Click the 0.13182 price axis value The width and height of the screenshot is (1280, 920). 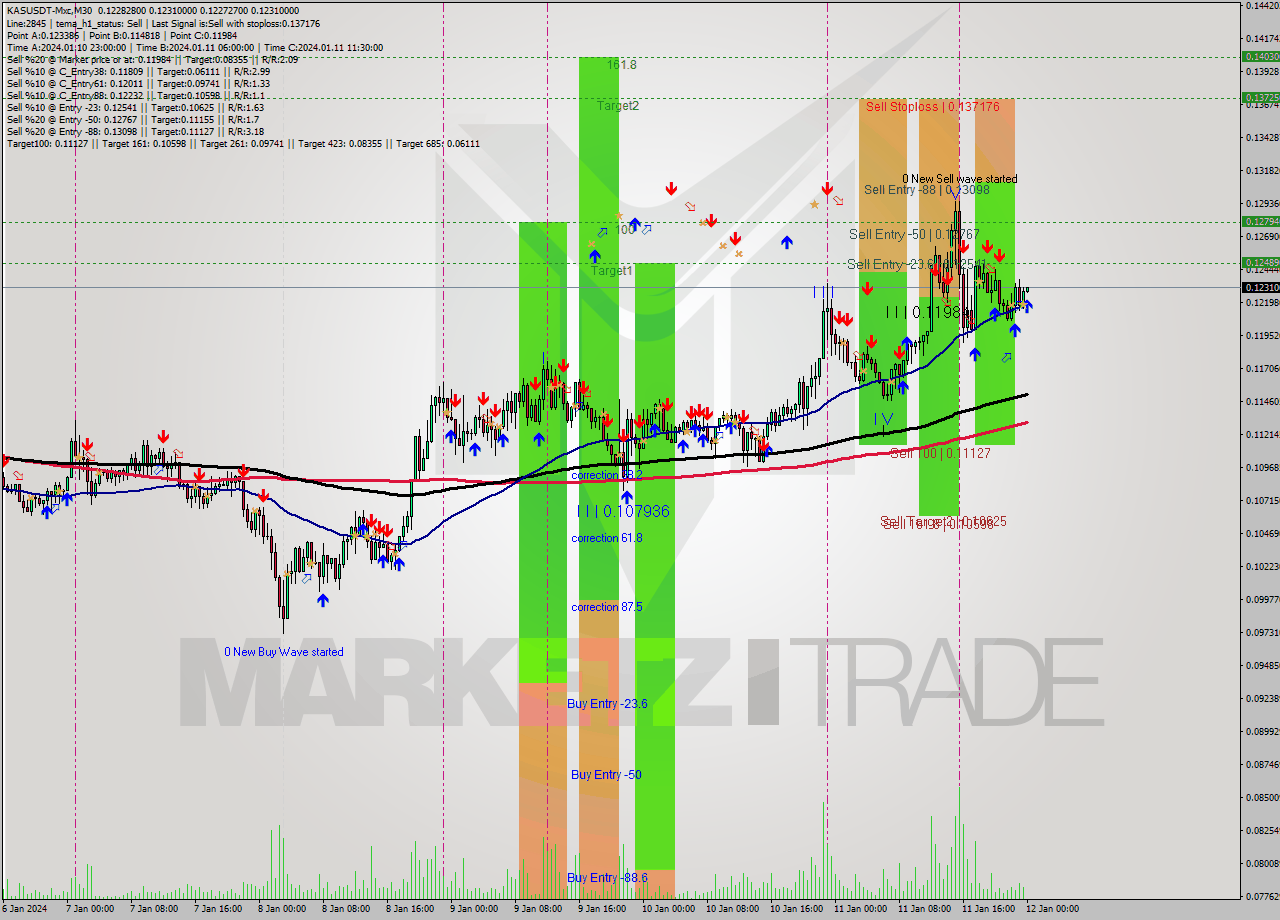point(1261,171)
